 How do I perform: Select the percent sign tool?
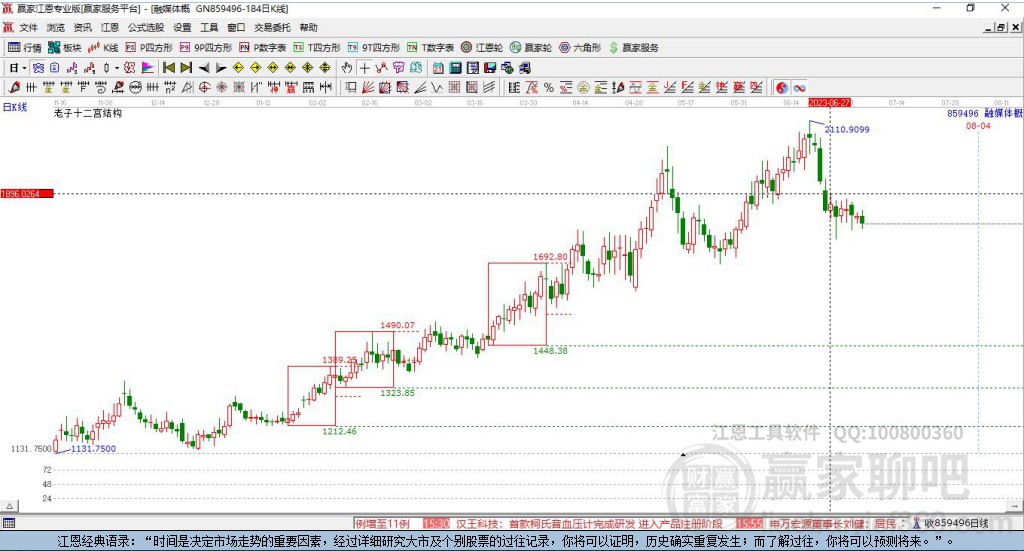tap(549, 87)
